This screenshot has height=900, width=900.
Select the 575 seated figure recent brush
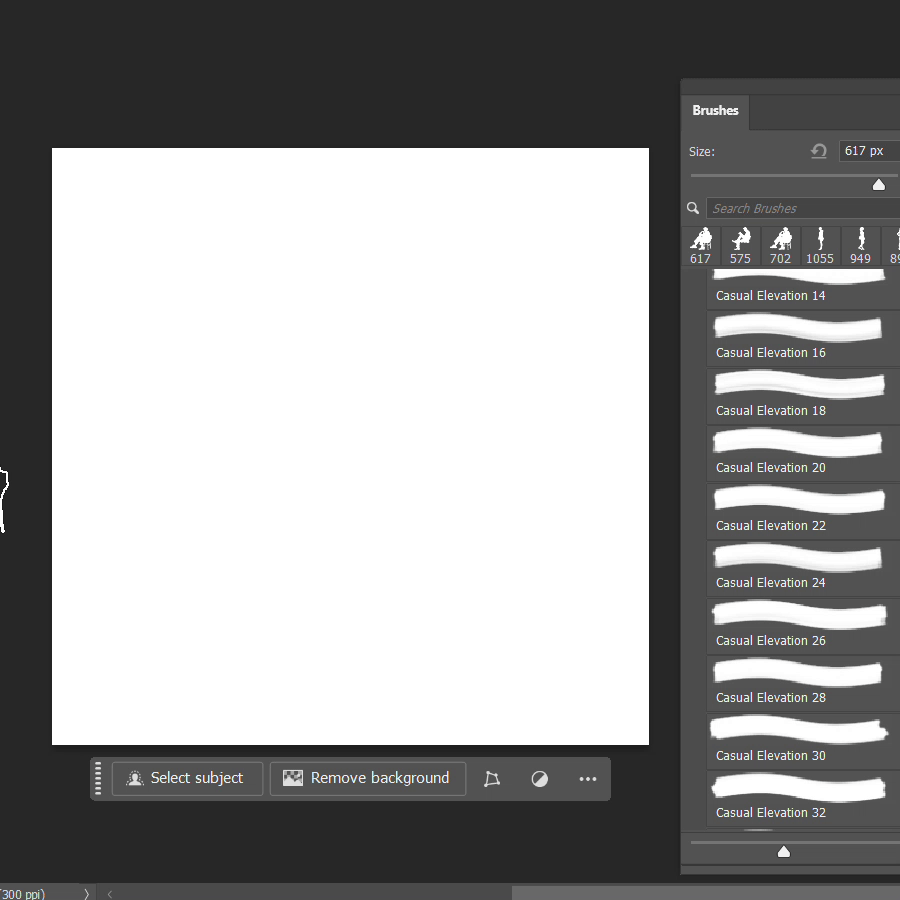coord(740,245)
